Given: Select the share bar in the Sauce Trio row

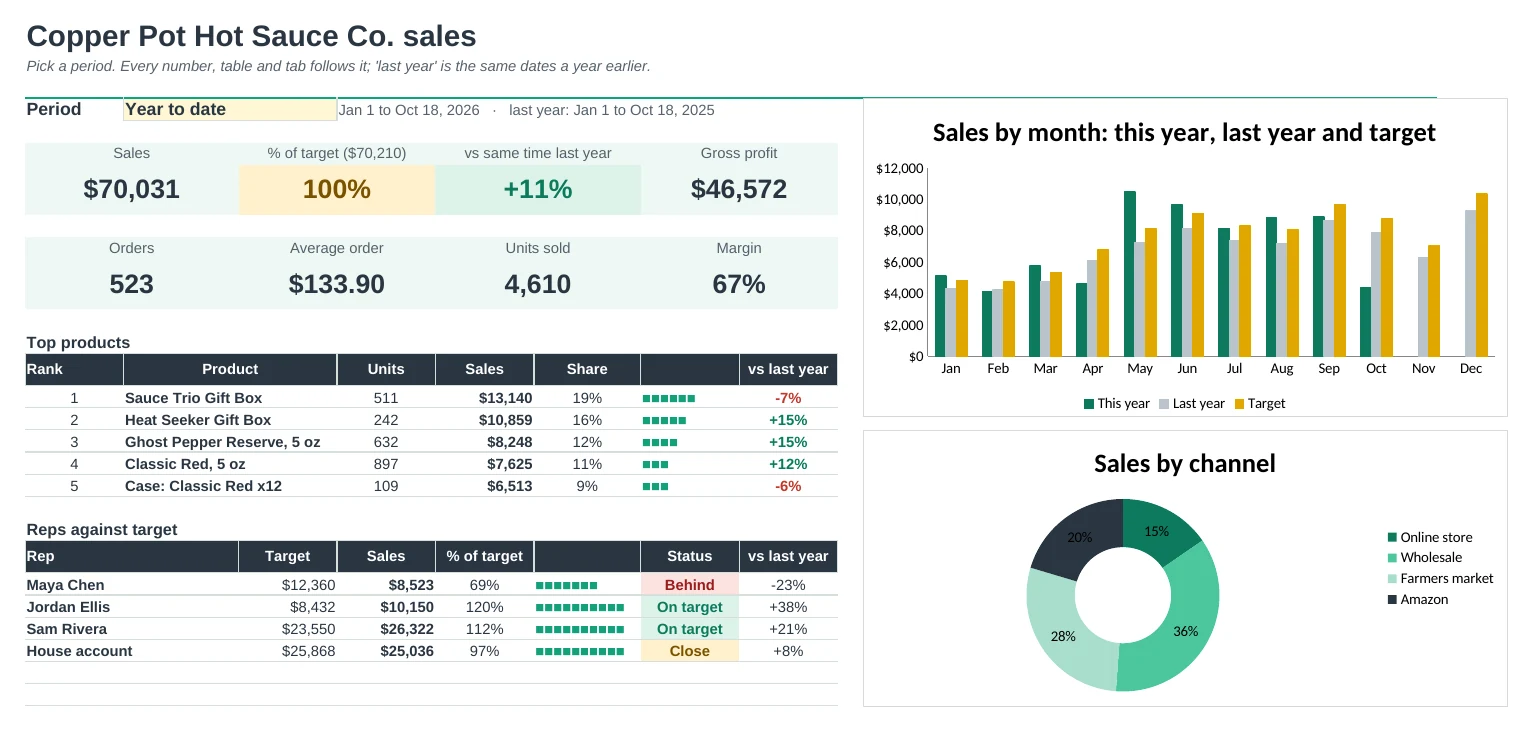Looking at the screenshot, I should [668, 398].
